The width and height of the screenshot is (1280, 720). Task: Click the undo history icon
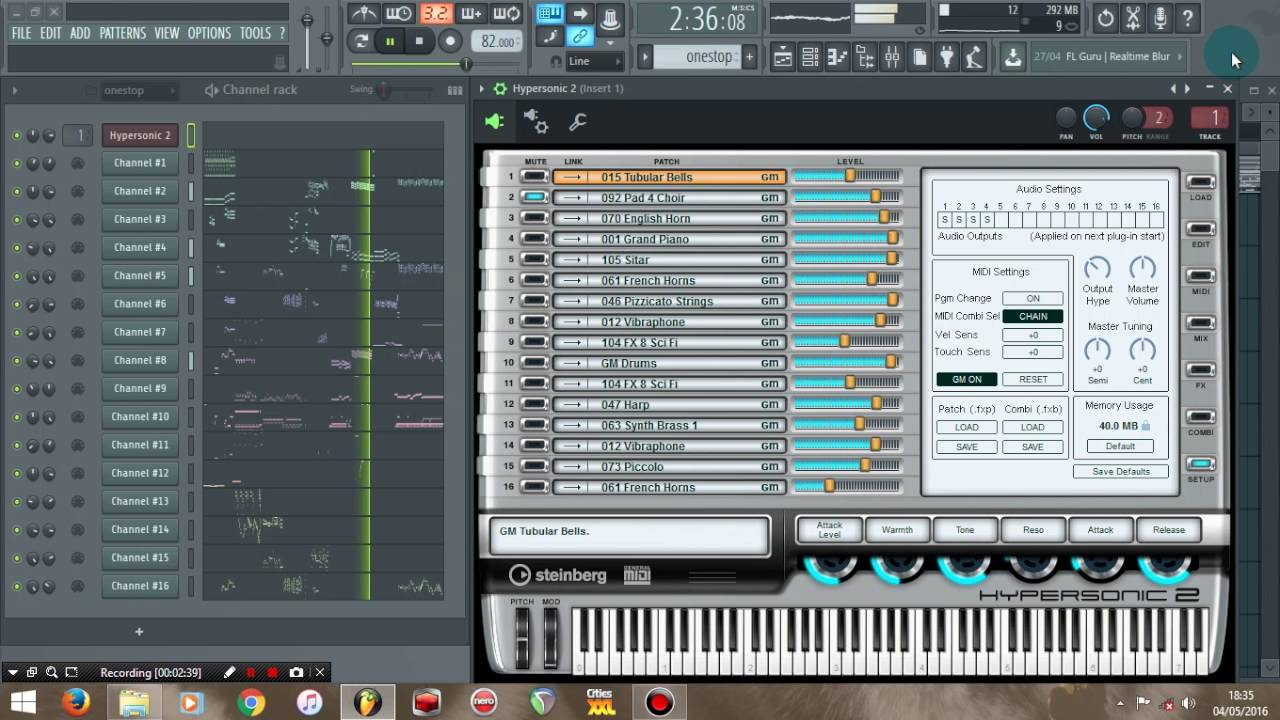1105,18
